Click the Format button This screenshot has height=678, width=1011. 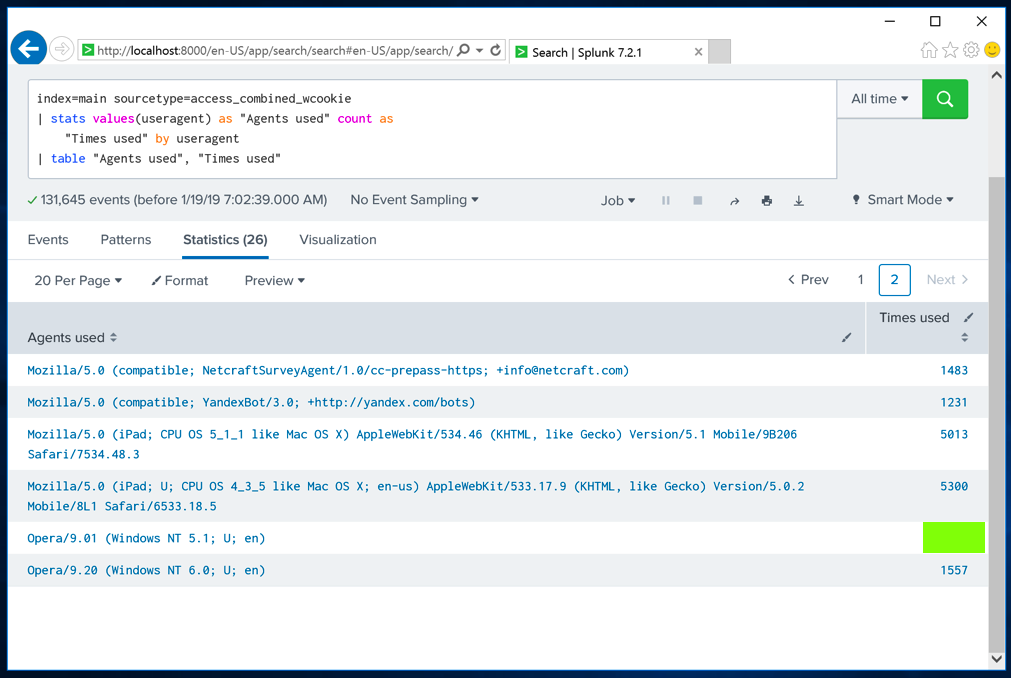180,281
